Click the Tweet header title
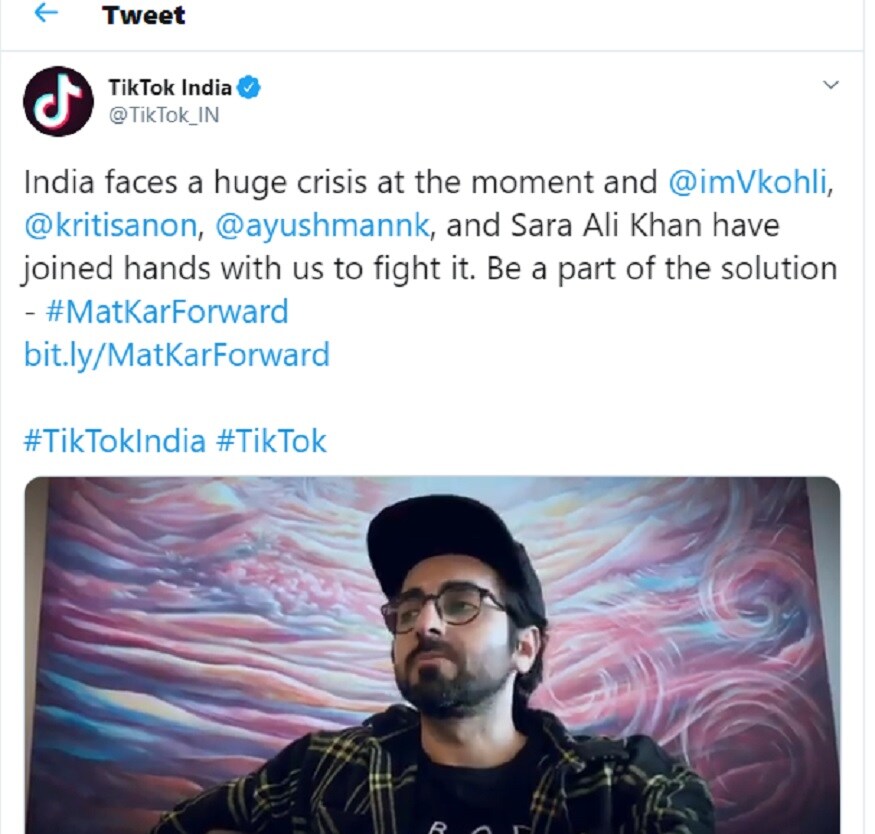Screen dimensions: 875x834 point(143,15)
